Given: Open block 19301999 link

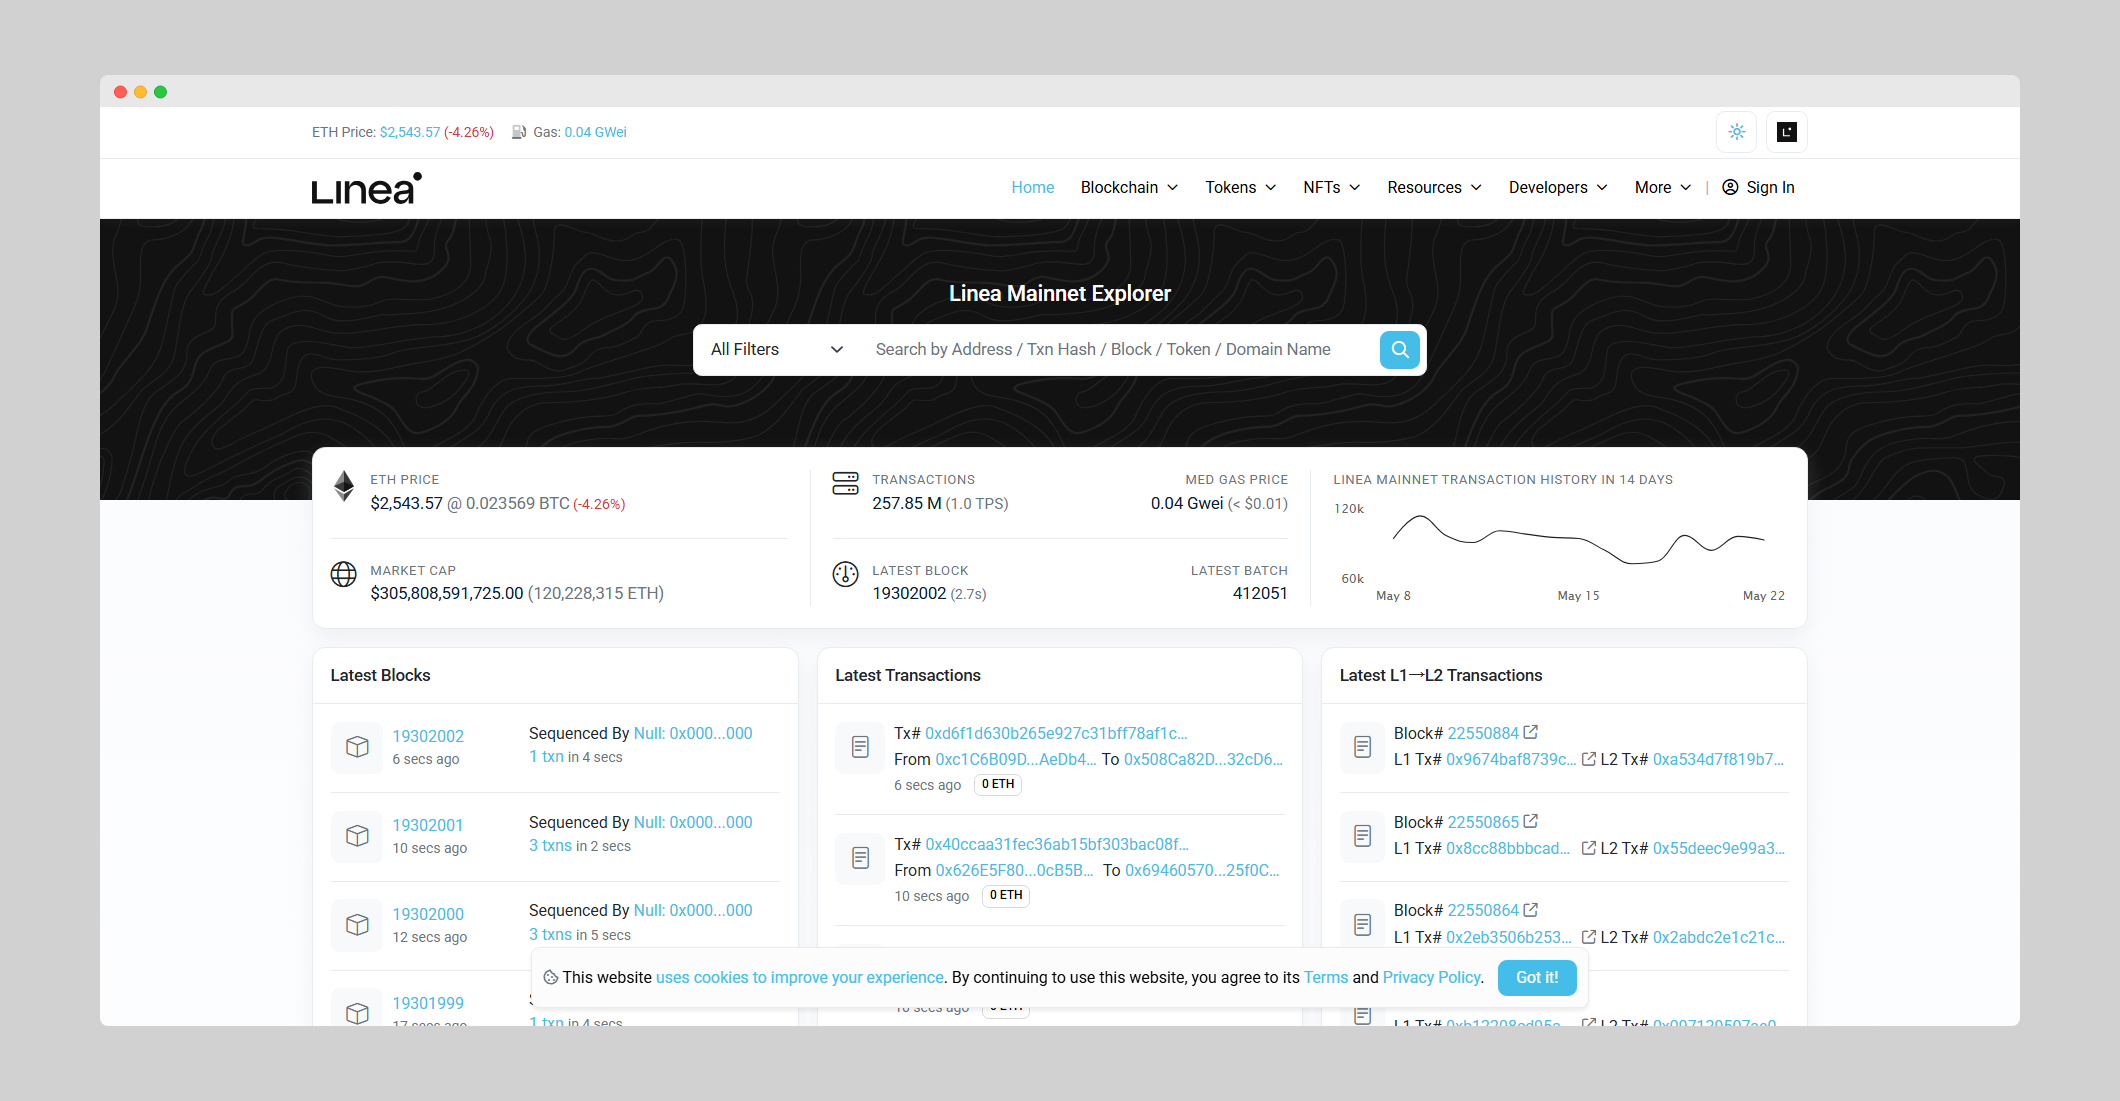Looking at the screenshot, I should 428,1003.
